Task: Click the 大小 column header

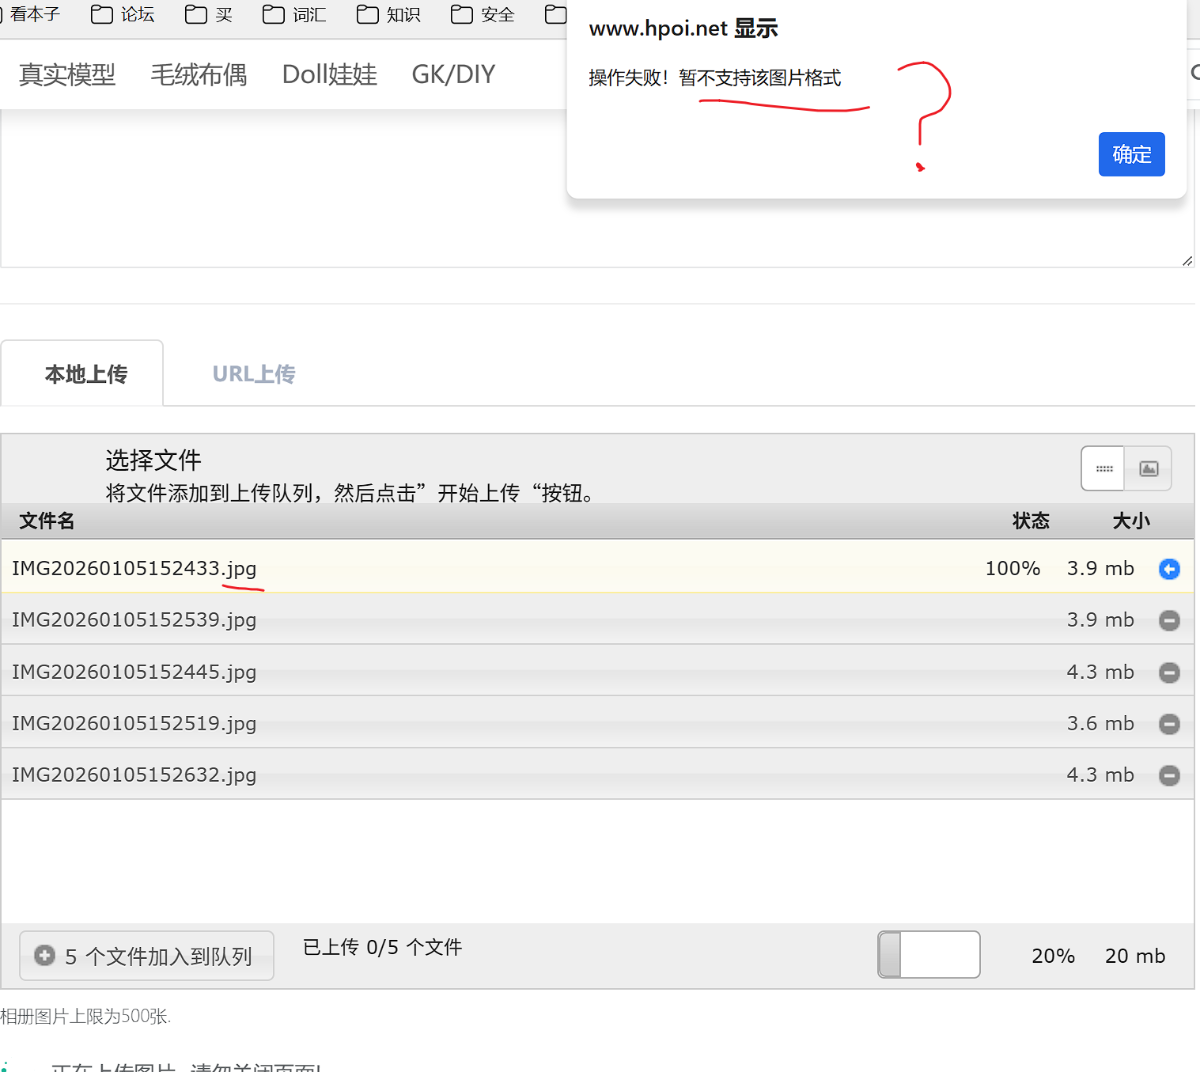Action: [1131, 521]
